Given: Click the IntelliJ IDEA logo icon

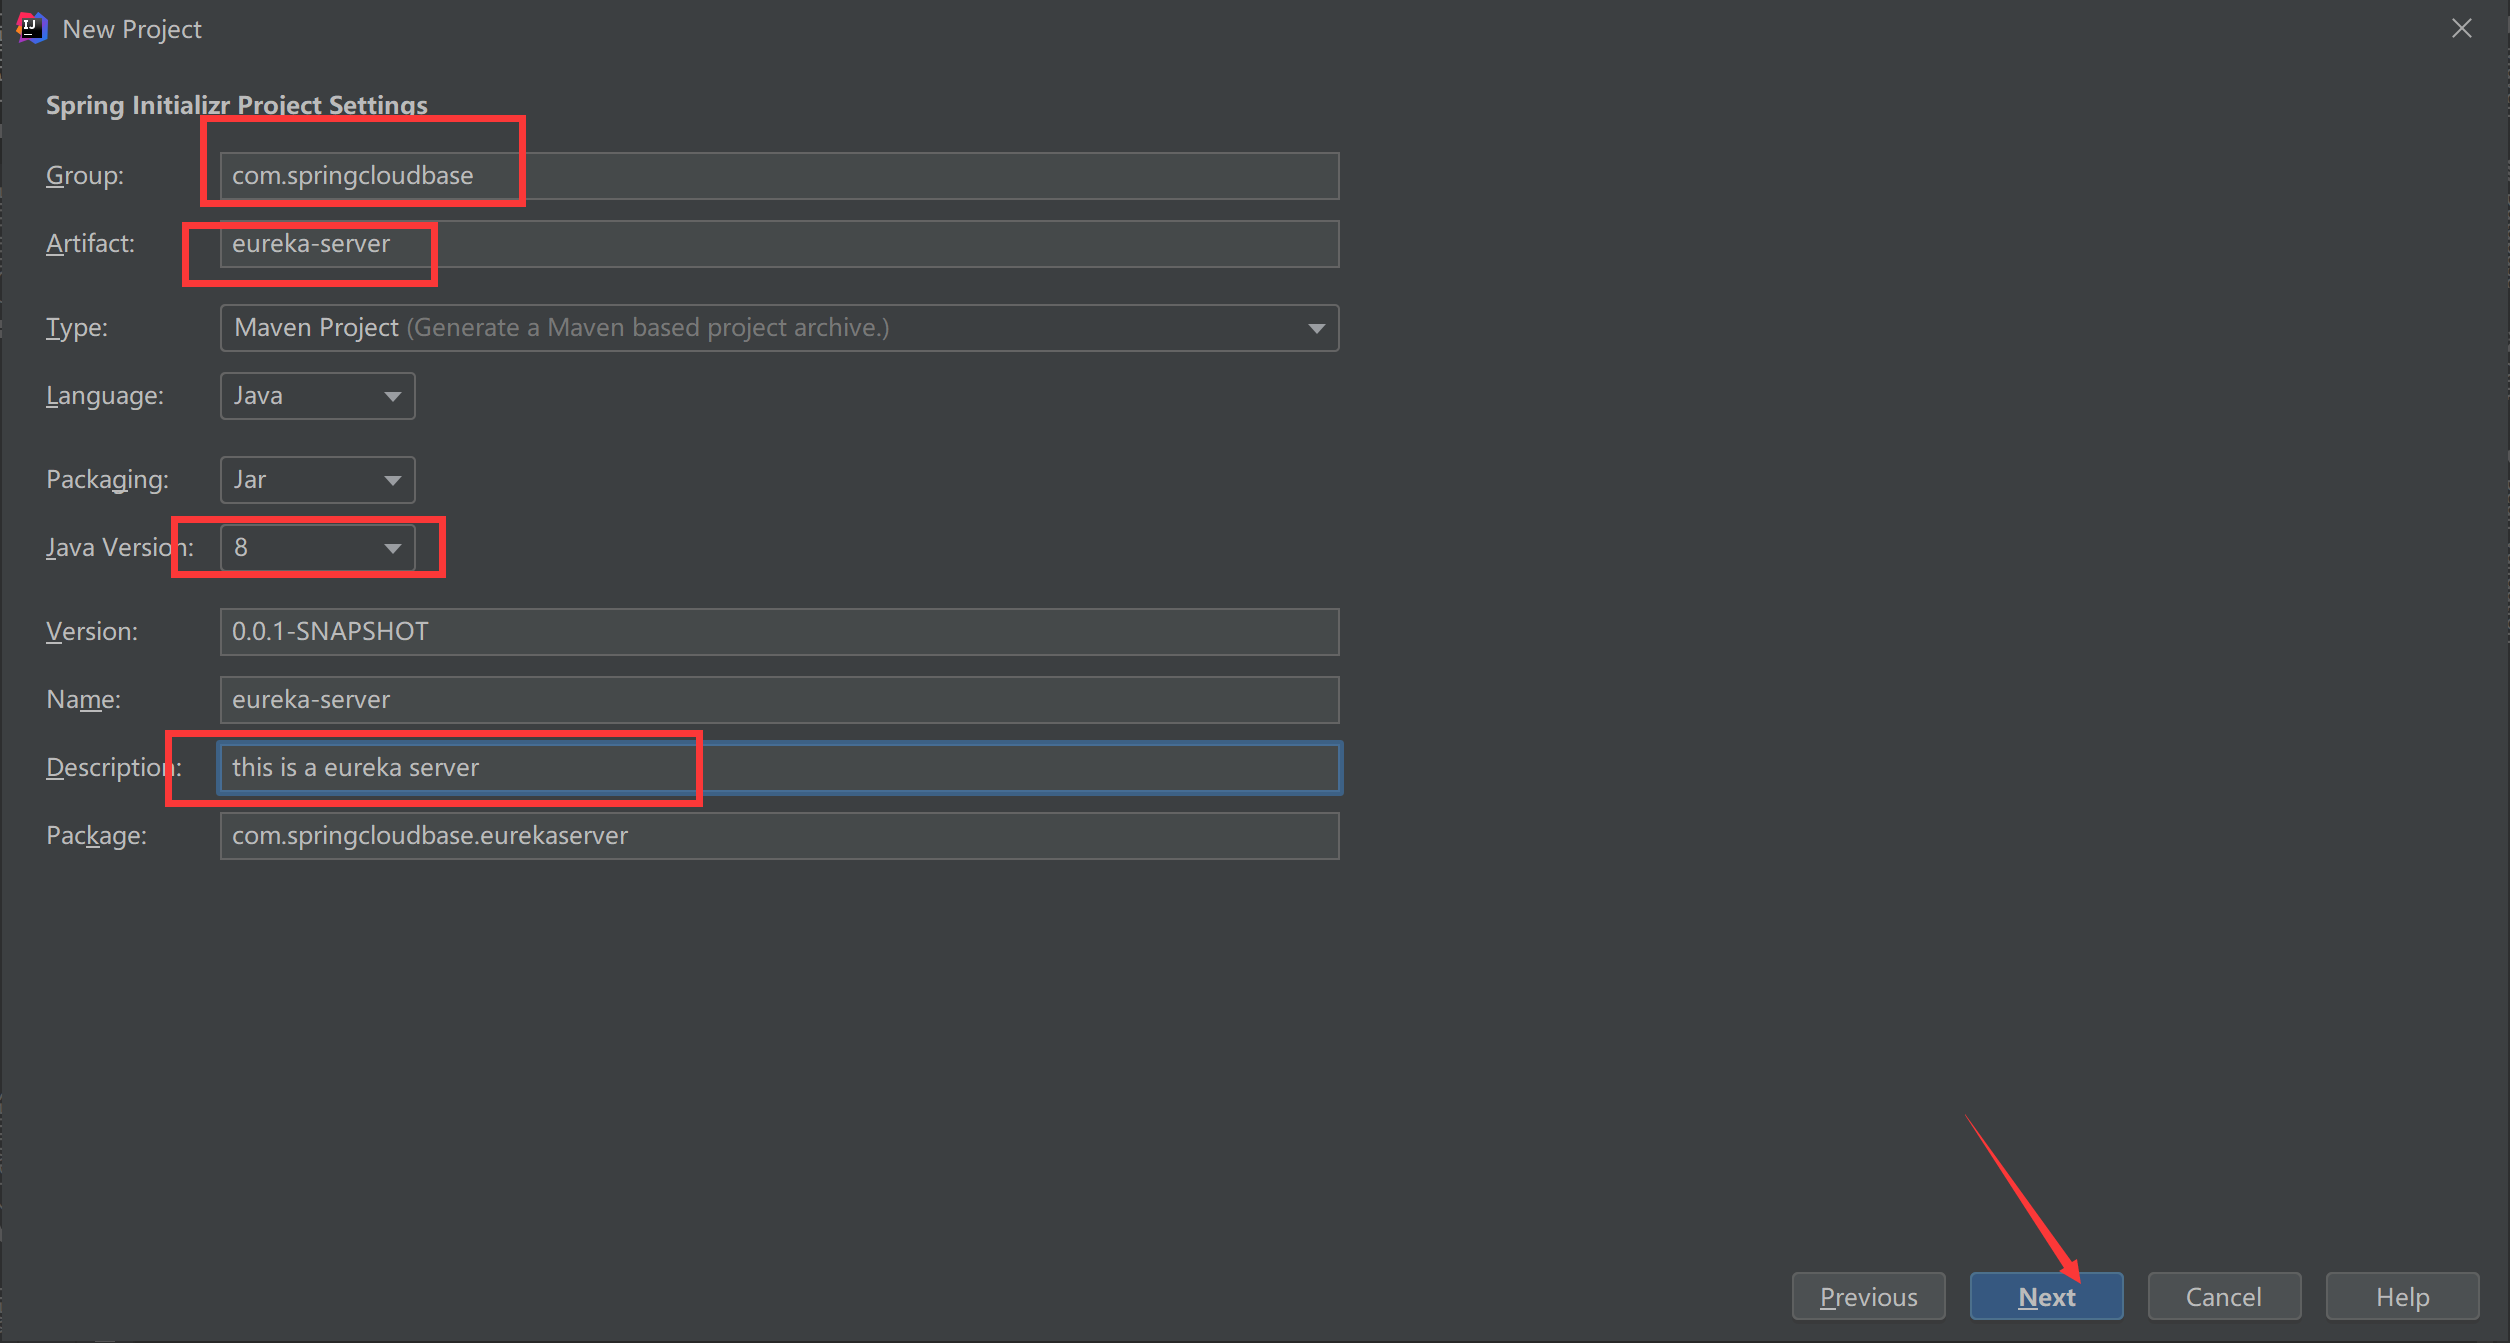Looking at the screenshot, I should click(32, 28).
